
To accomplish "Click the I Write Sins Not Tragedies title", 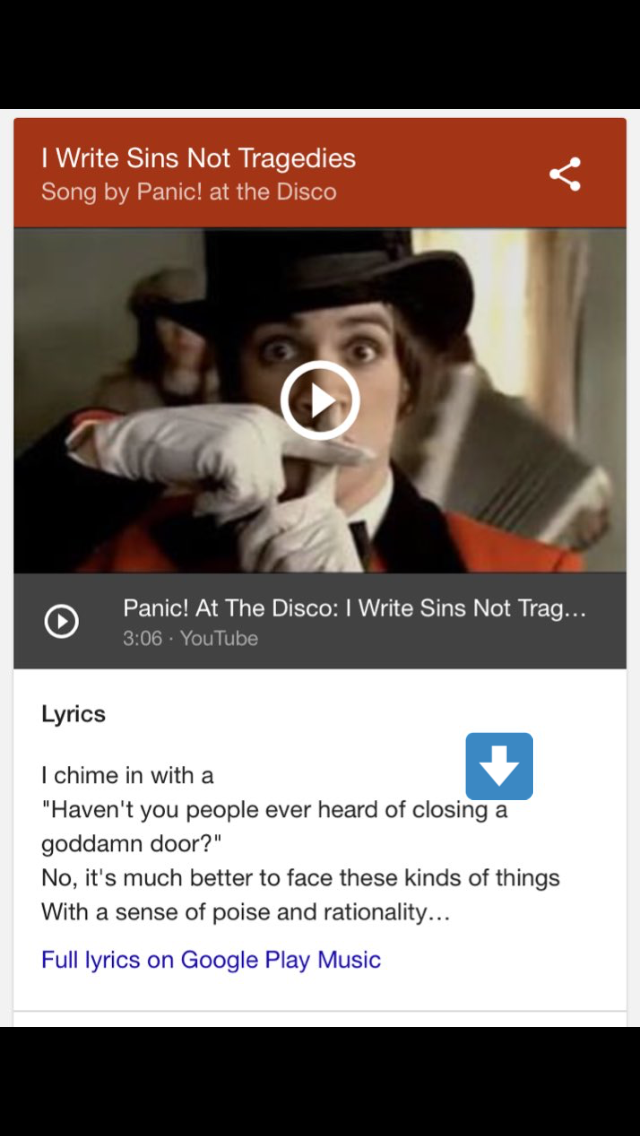I will click(x=199, y=158).
